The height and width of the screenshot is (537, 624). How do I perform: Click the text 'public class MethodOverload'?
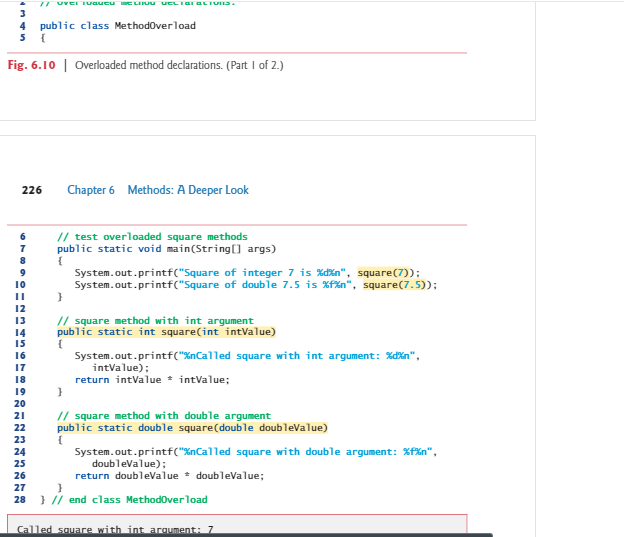pyautogui.click(x=118, y=26)
